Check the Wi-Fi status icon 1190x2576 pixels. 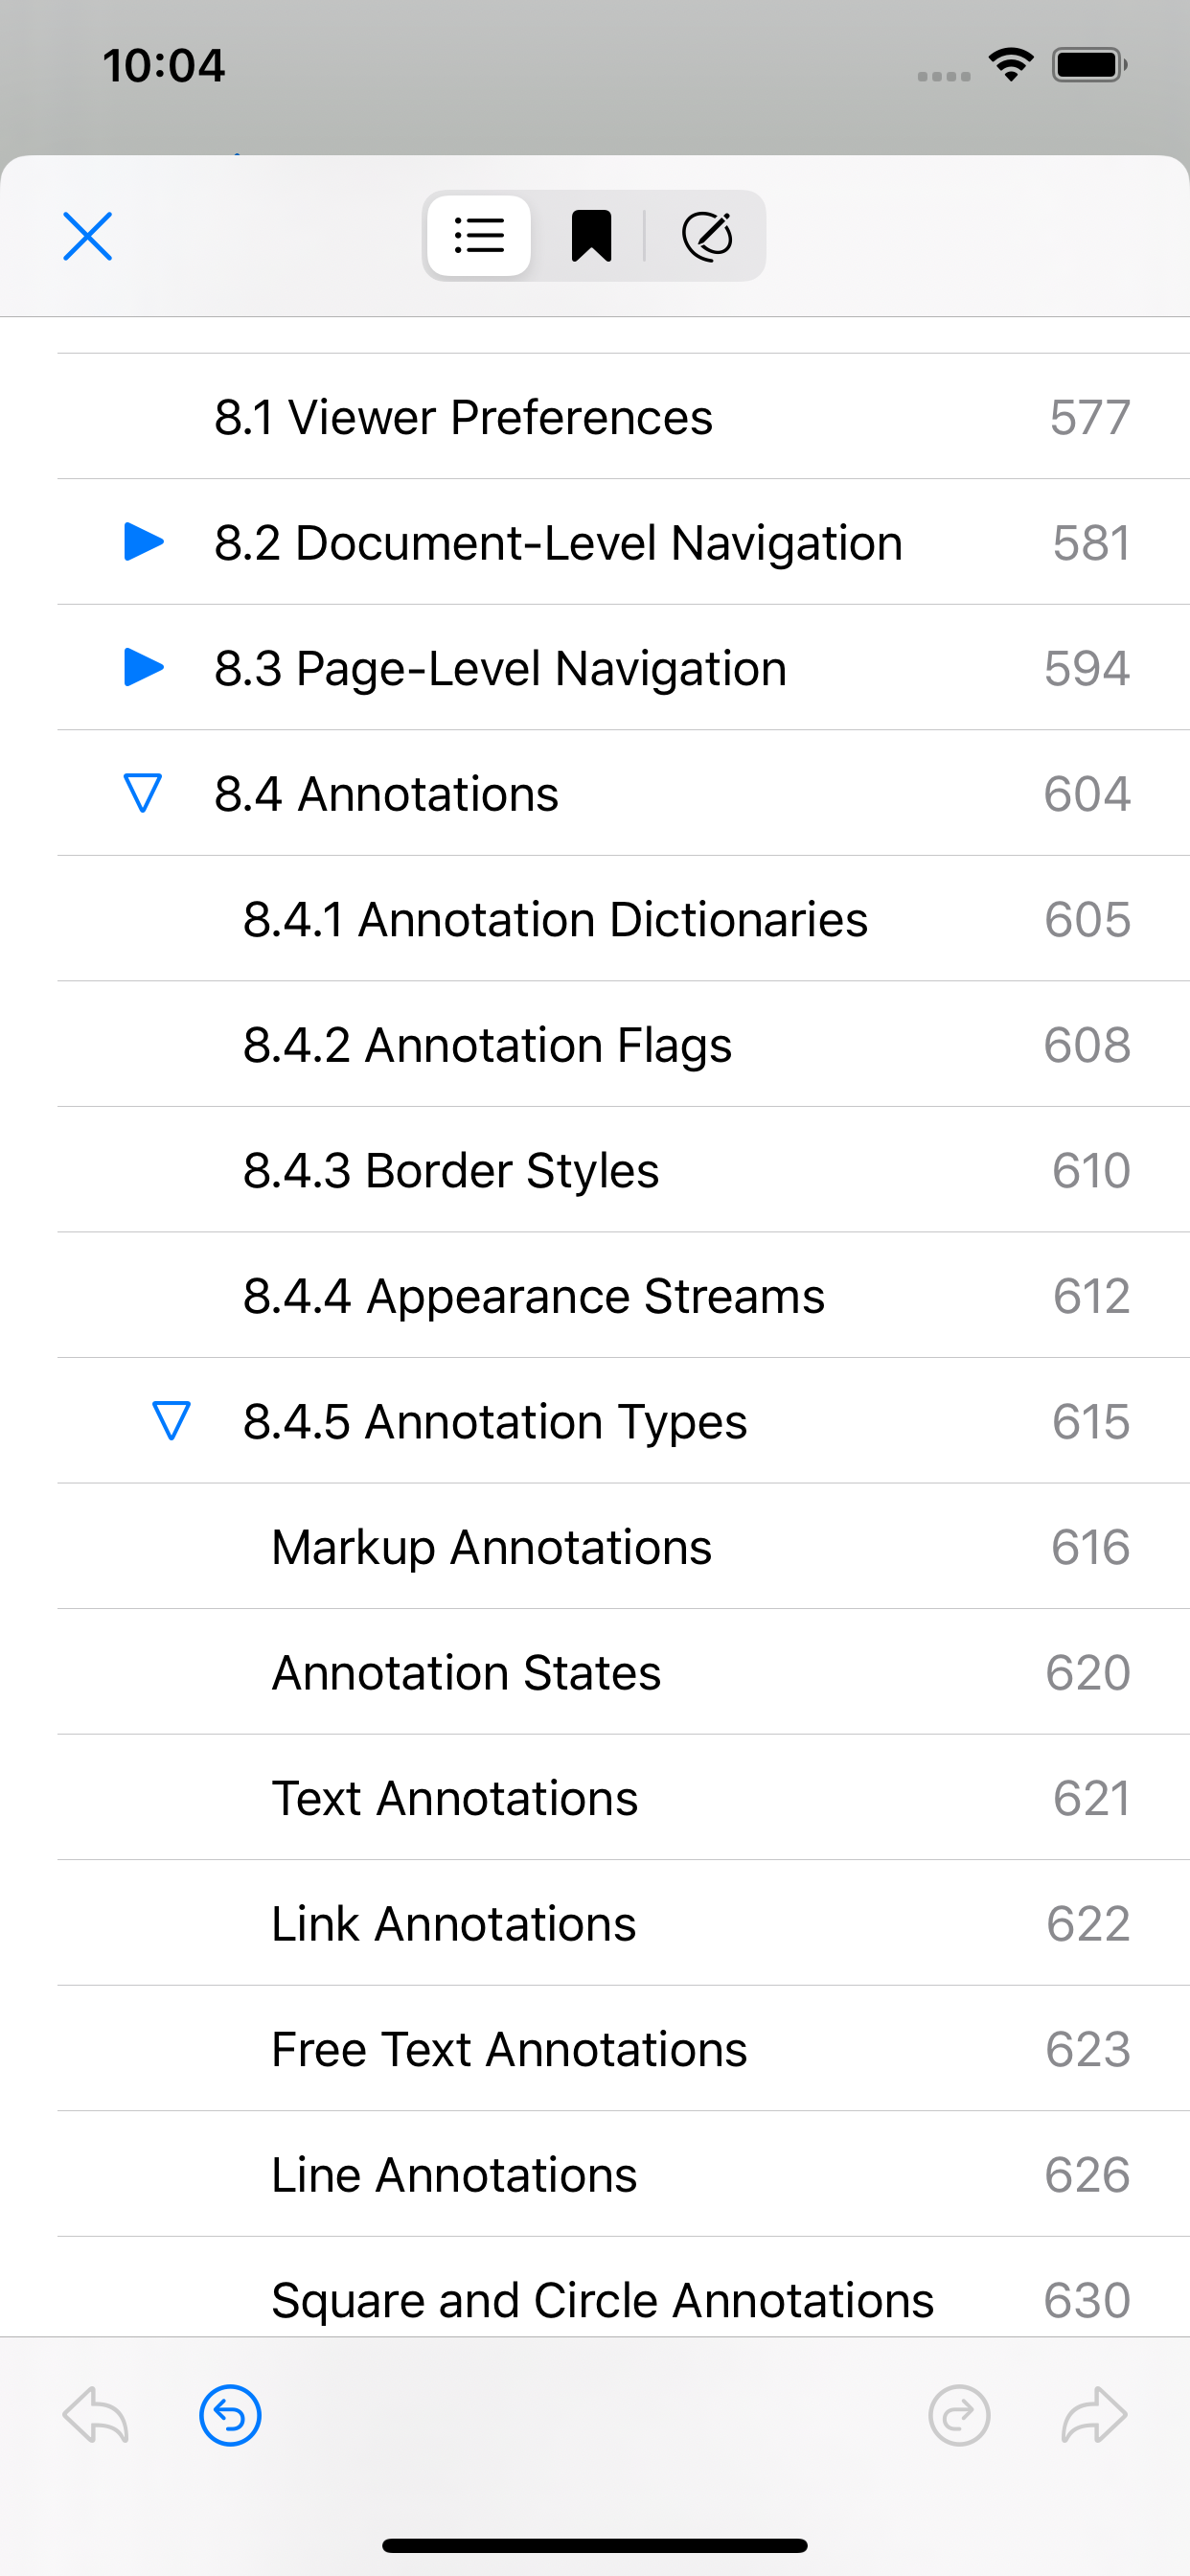click(1011, 65)
